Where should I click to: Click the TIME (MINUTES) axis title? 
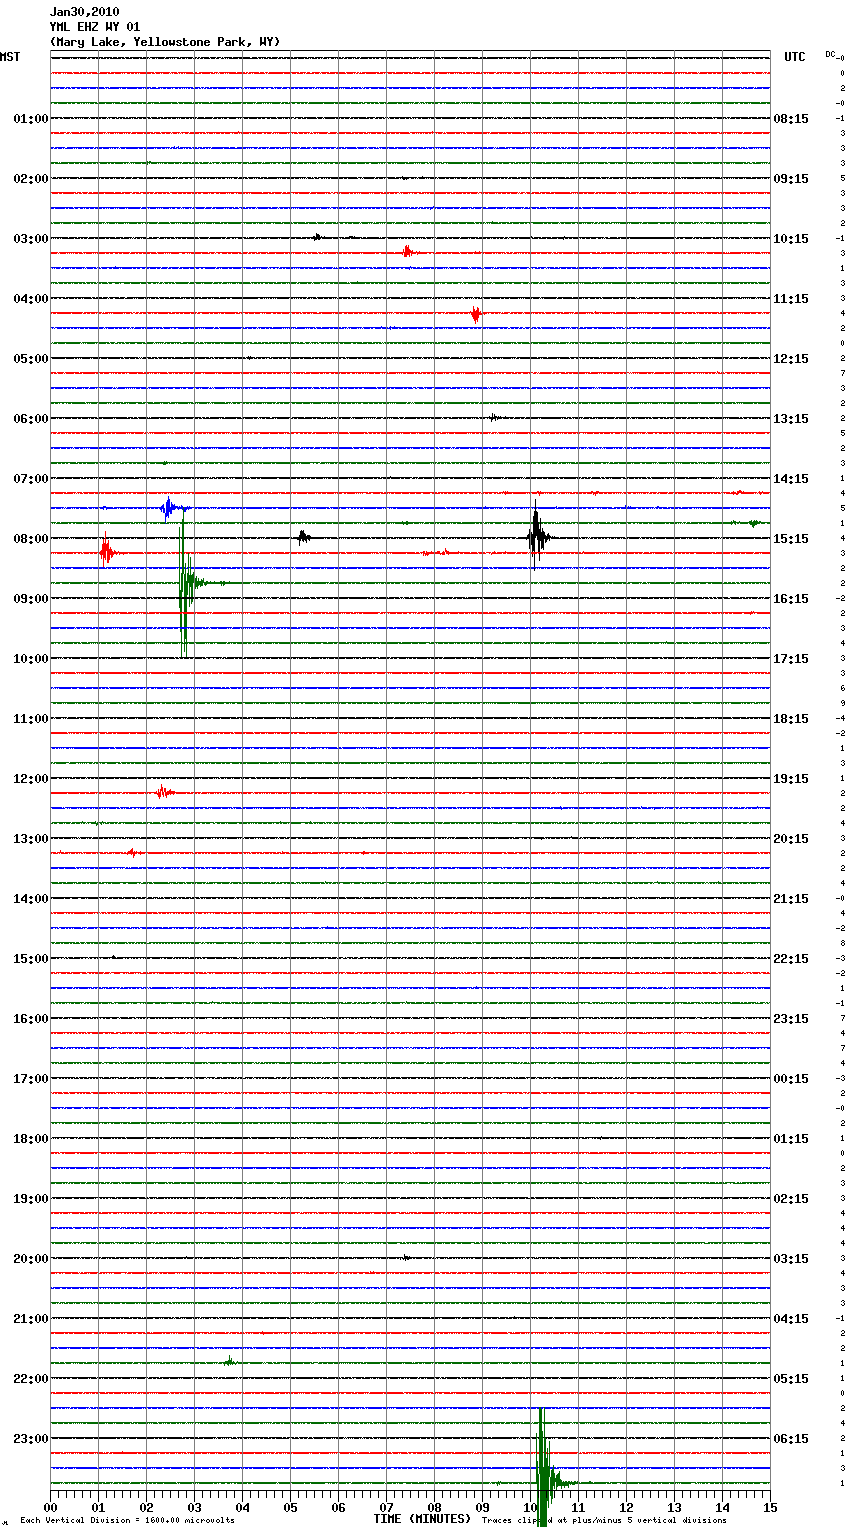tap(422, 1519)
